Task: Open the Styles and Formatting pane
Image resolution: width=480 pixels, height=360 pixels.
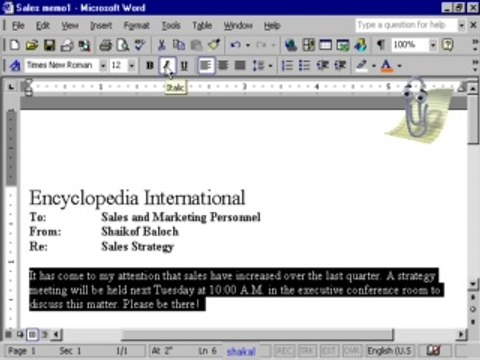Action: pyautogui.click(x=15, y=65)
